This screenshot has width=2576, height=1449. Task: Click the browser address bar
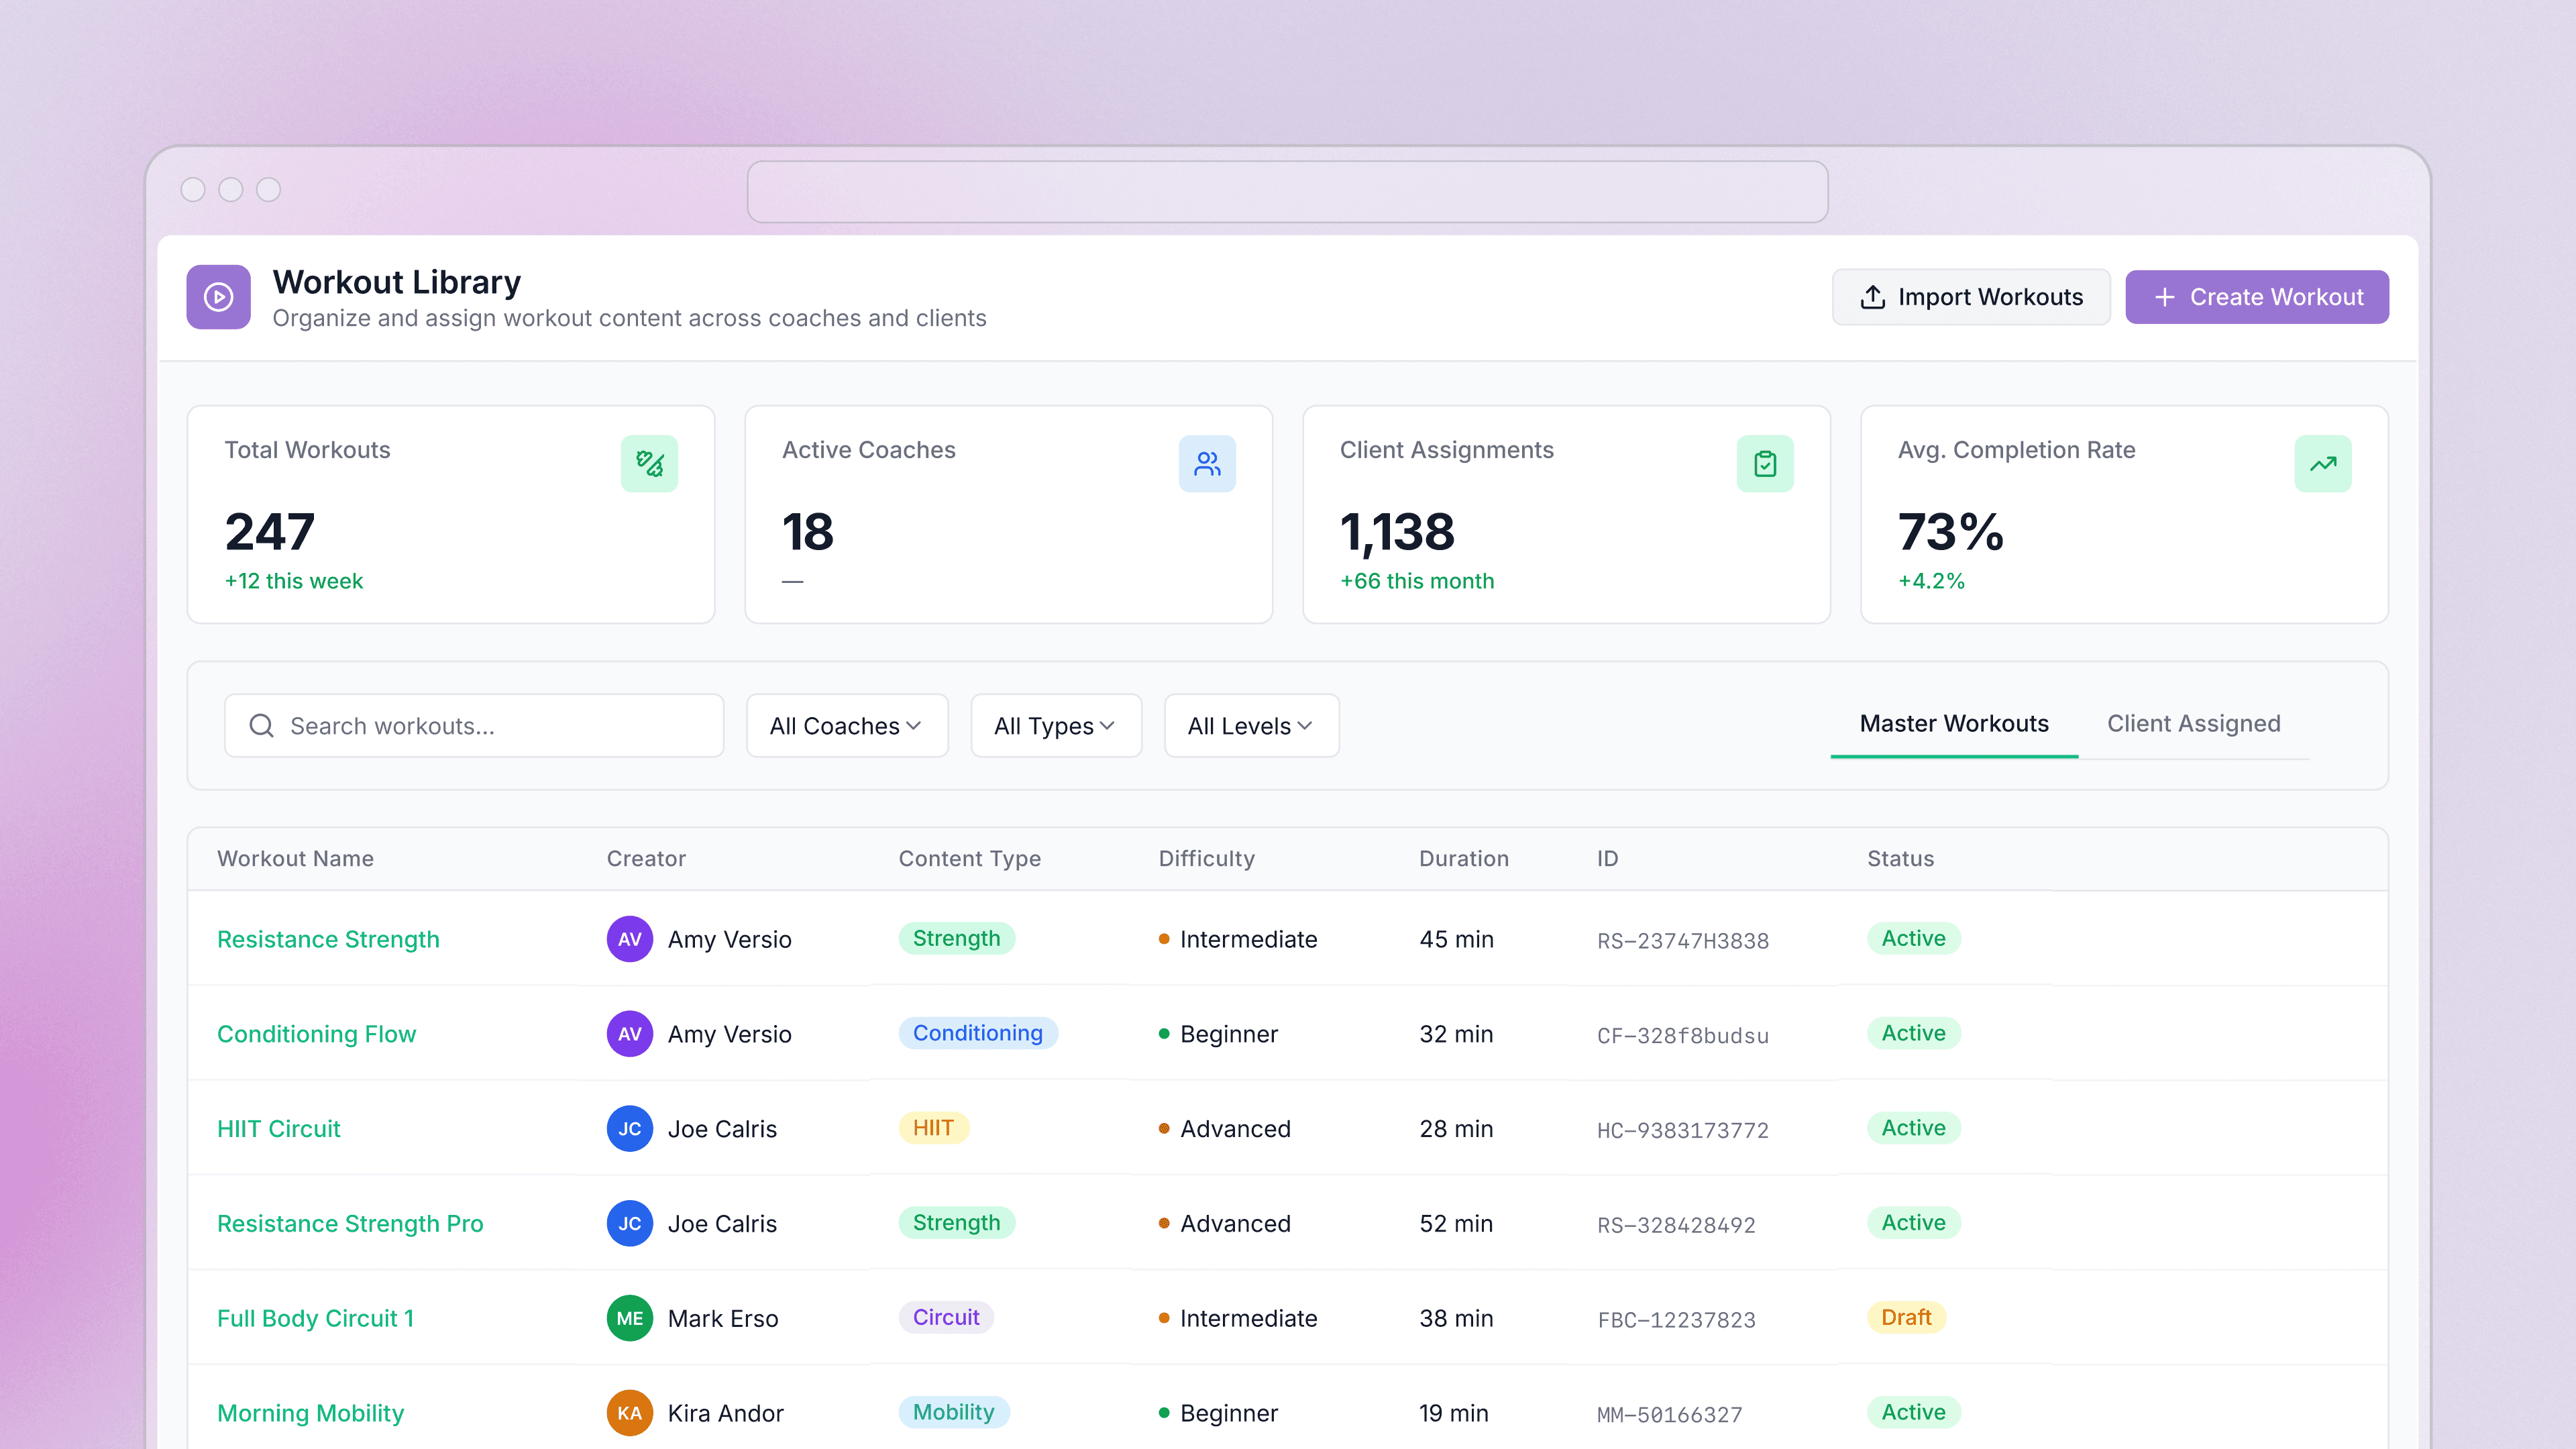(1288, 192)
